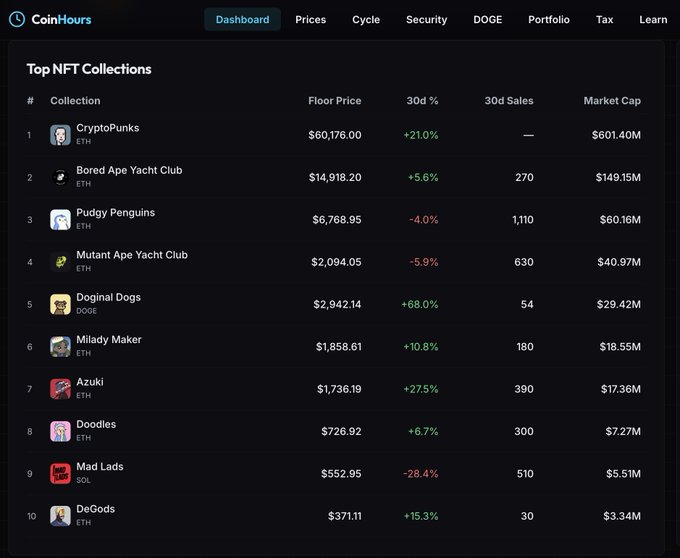Open the CryptoPunks collection name
680x558 pixels.
(108, 128)
